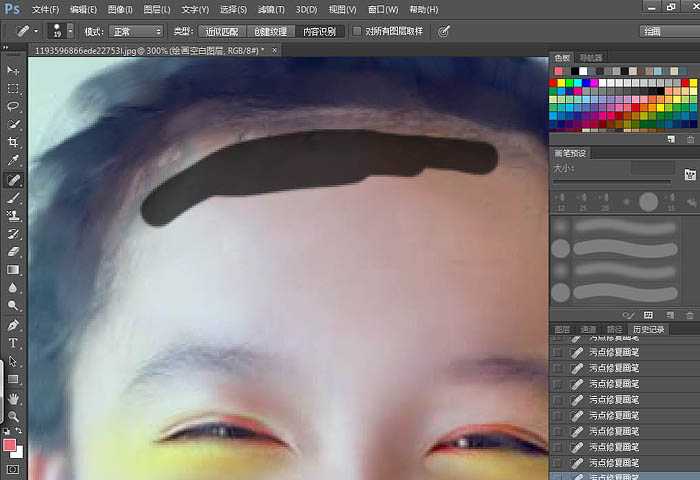Viewport: 700px width, 480px height.
Task: Select the Brush tool in the toolbox
Action: coord(13,198)
